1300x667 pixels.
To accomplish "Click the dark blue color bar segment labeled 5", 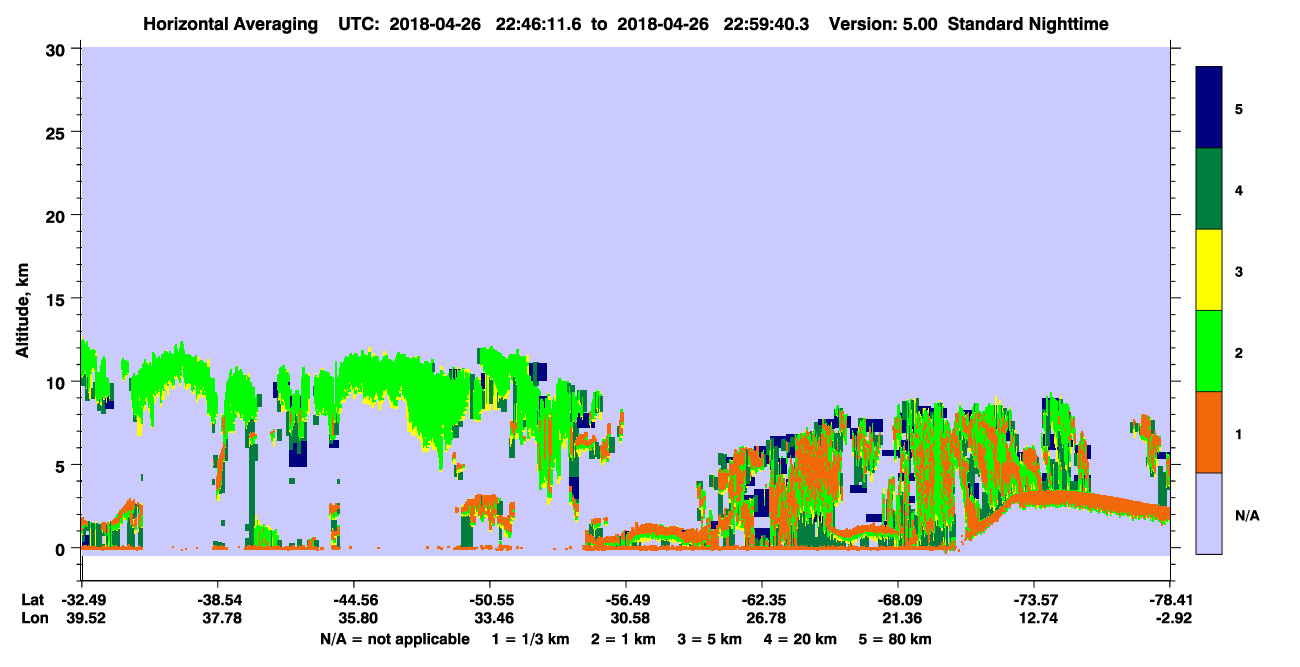I will coord(1208,107).
